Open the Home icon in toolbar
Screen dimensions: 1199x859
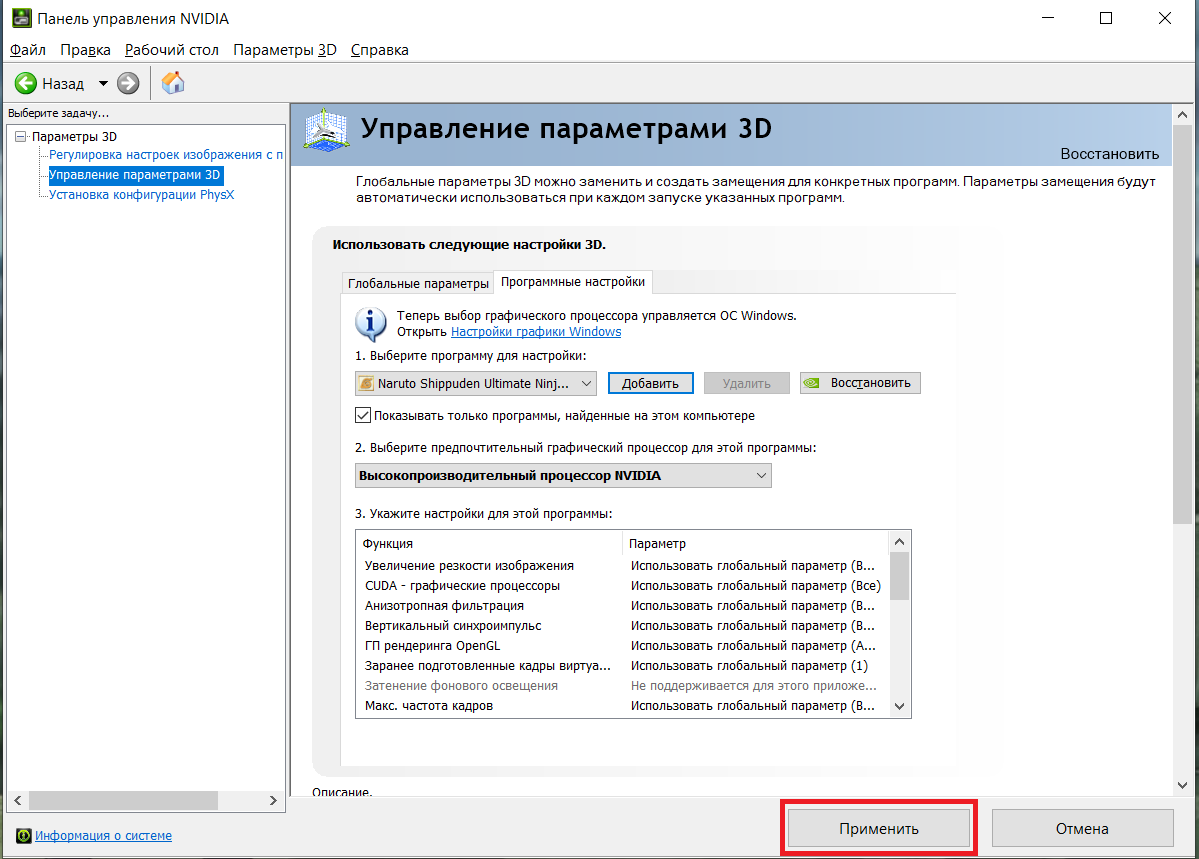174,83
